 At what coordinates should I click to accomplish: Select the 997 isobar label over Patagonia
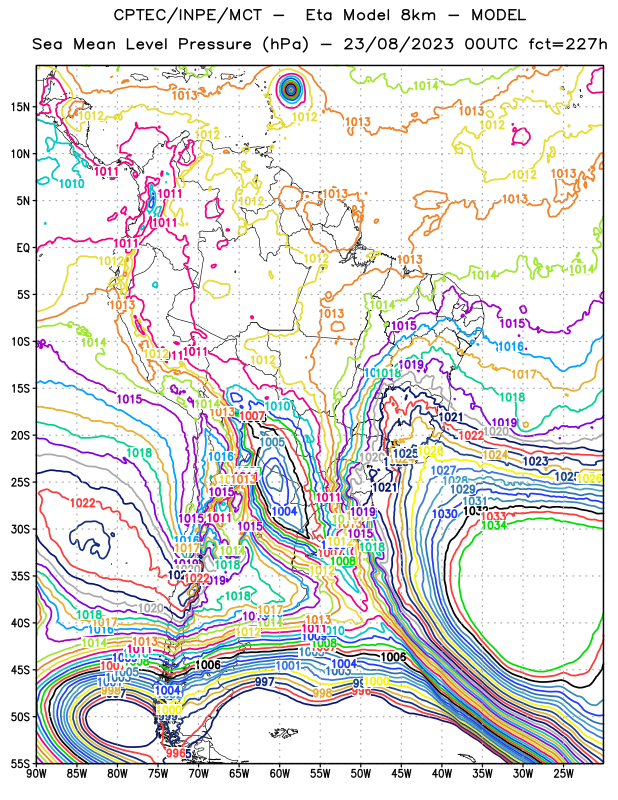(265, 682)
